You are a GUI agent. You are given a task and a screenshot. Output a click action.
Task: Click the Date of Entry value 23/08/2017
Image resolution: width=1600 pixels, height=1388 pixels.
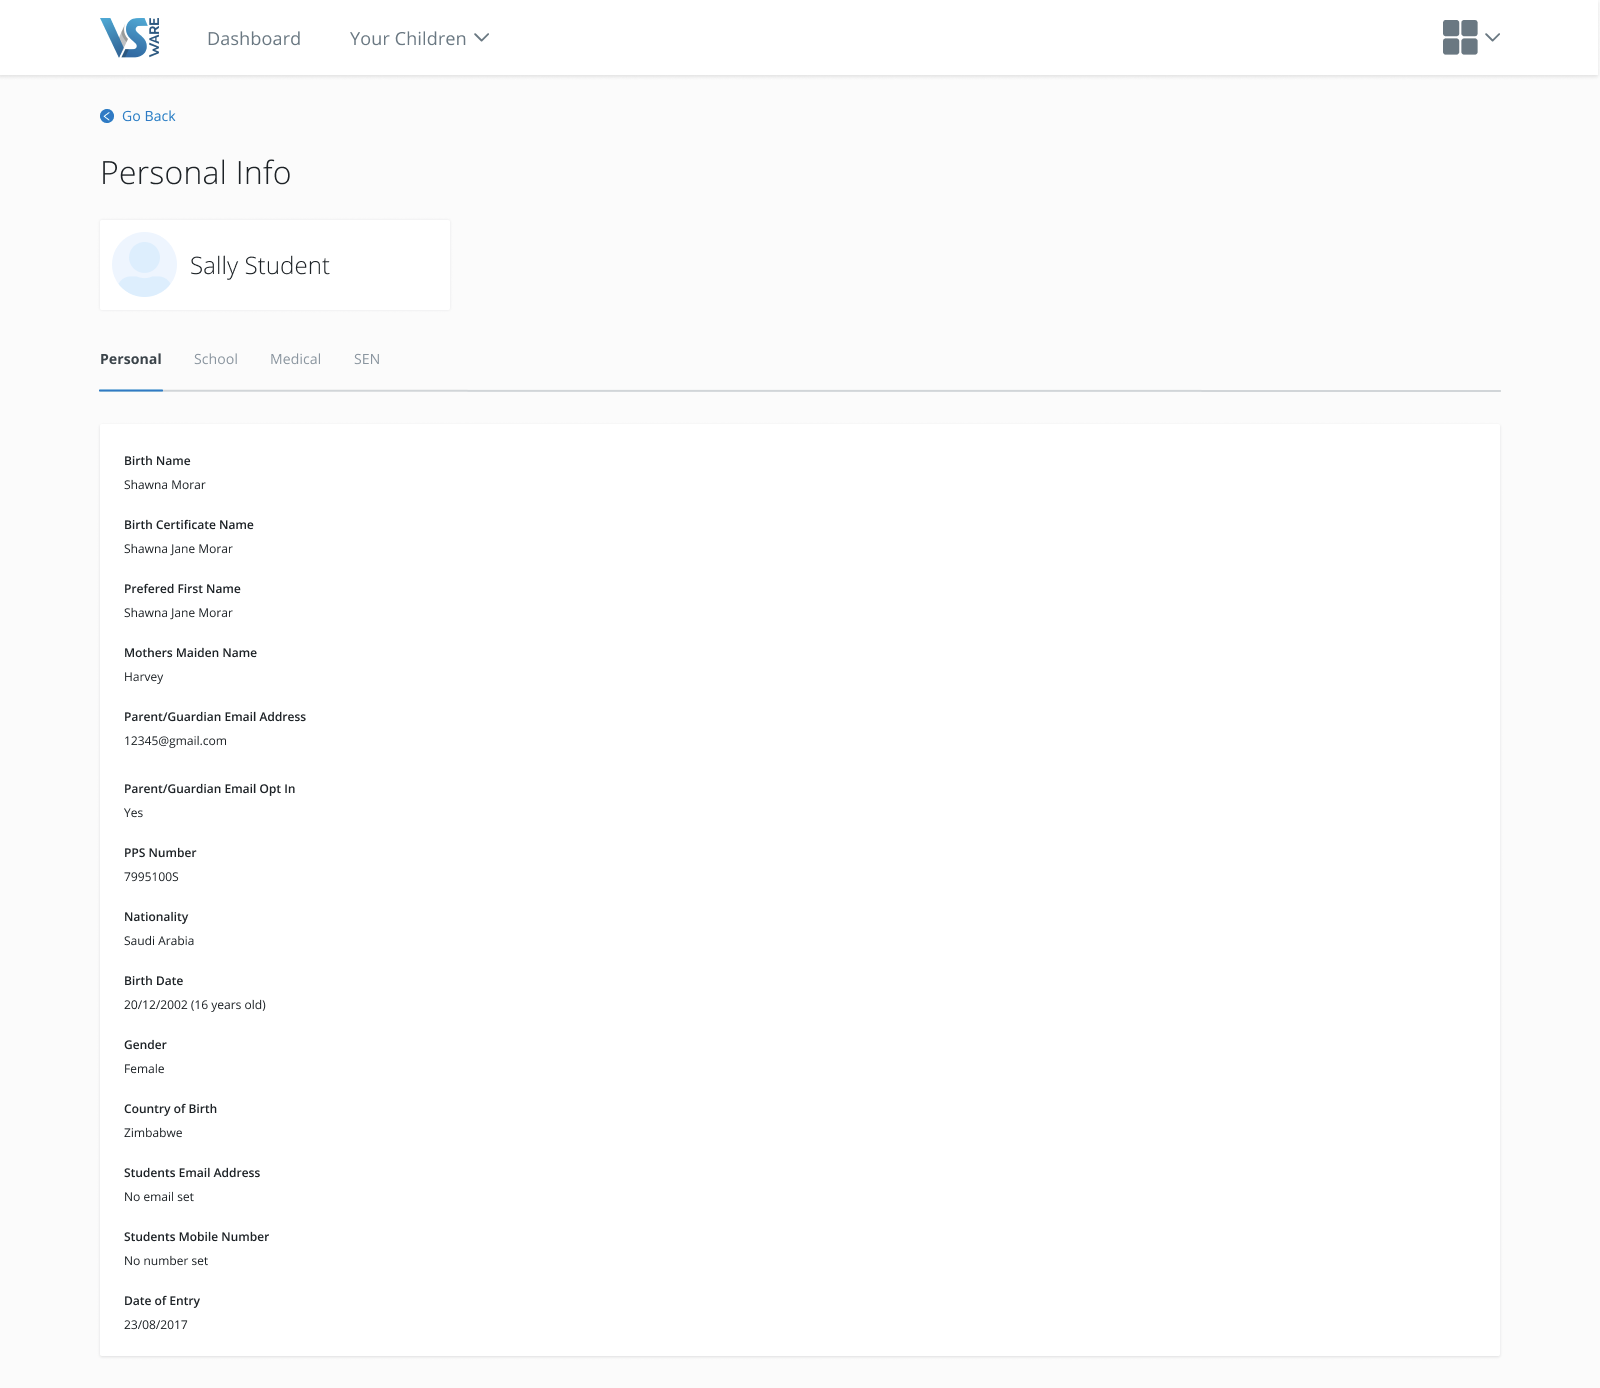(x=156, y=1325)
